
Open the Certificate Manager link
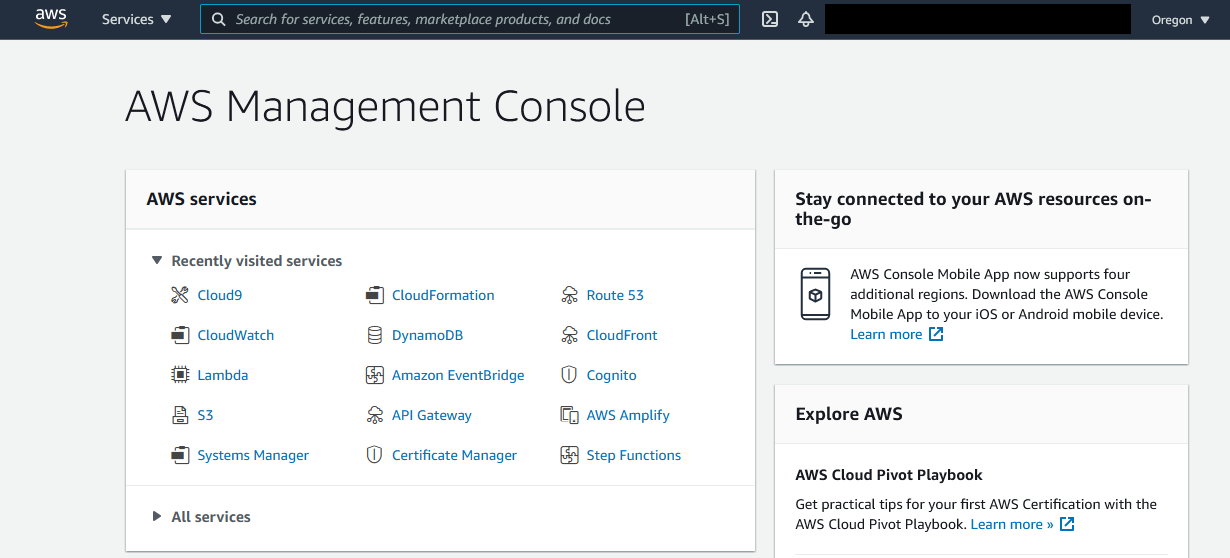coord(455,455)
